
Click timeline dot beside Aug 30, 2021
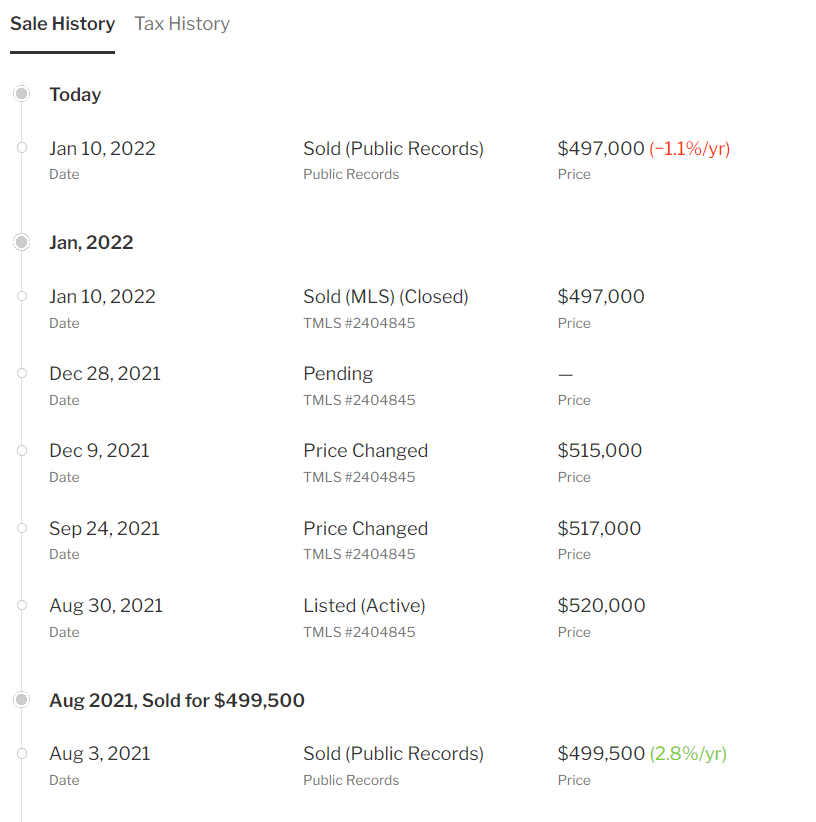[x=22, y=605]
